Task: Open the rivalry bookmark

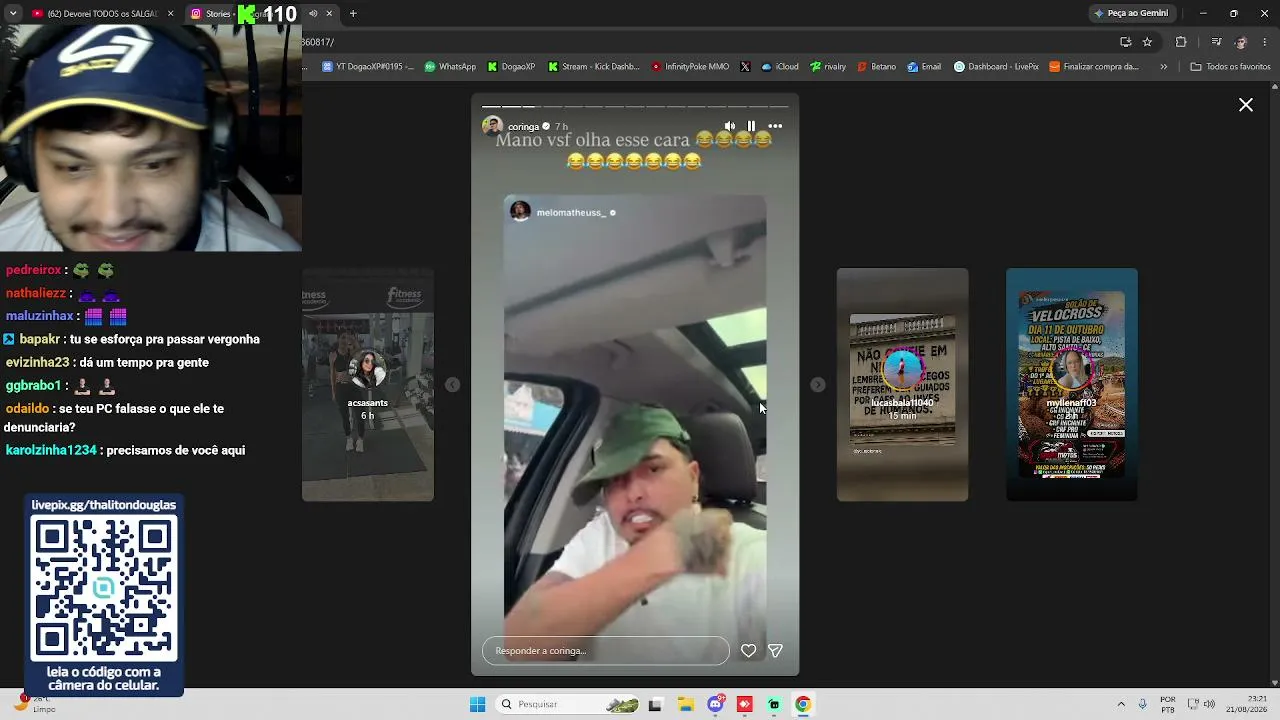Action: 828,67
